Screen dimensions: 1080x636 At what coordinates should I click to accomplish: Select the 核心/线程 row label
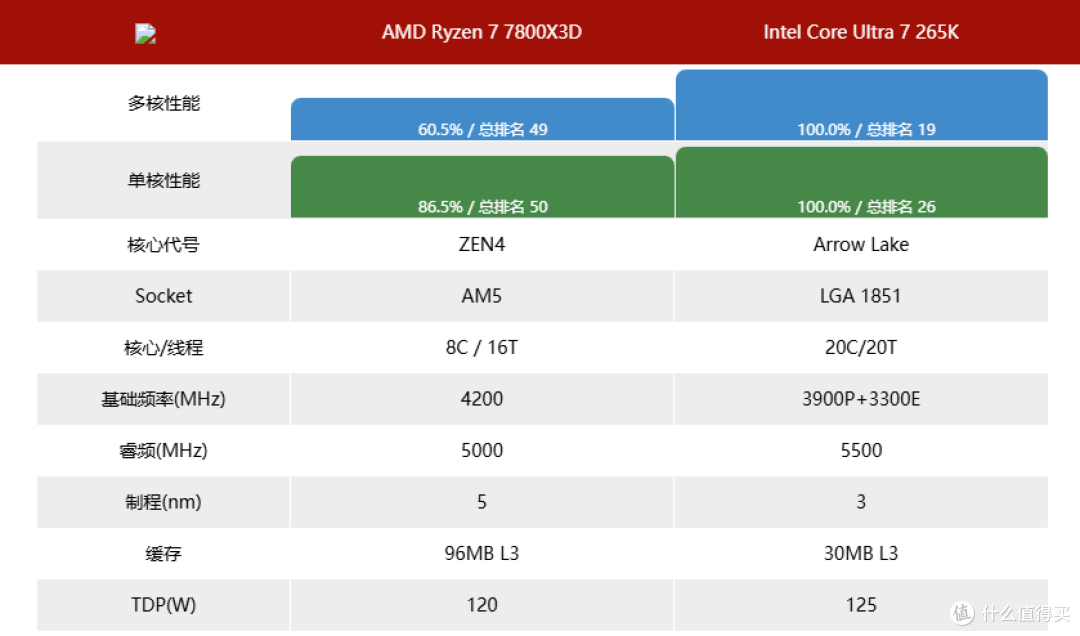point(164,348)
